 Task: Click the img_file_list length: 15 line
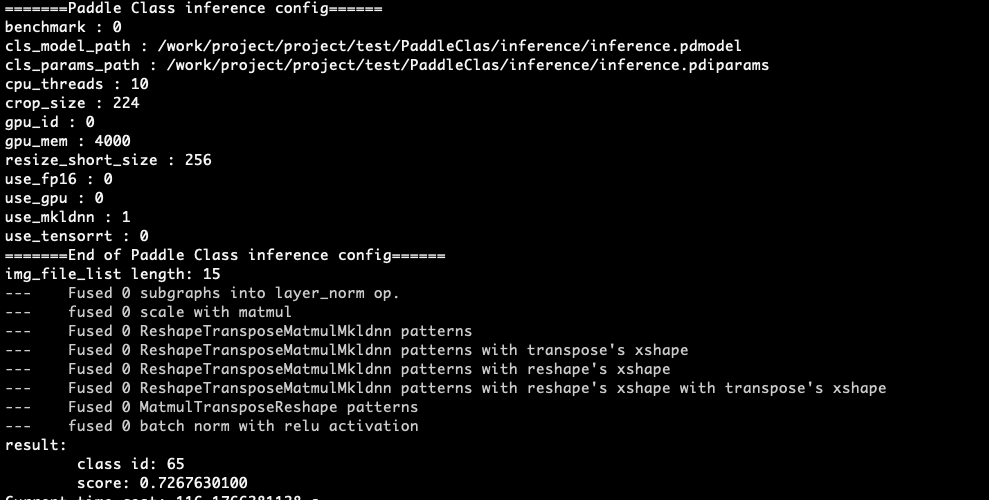tap(113, 274)
